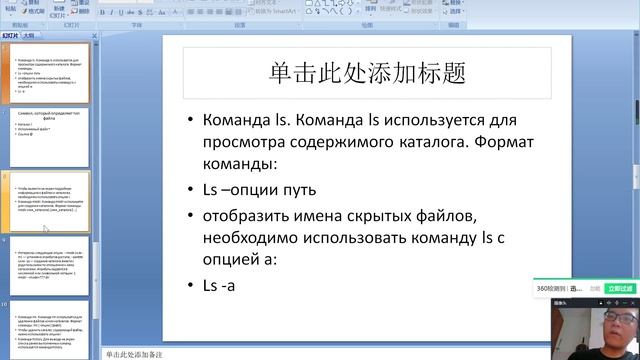Image resolution: width=640 pixels, height=360 pixels.
Task: Pick the left brace shape in shapes gallery
Action: pyautogui.click(x=342, y=11)
